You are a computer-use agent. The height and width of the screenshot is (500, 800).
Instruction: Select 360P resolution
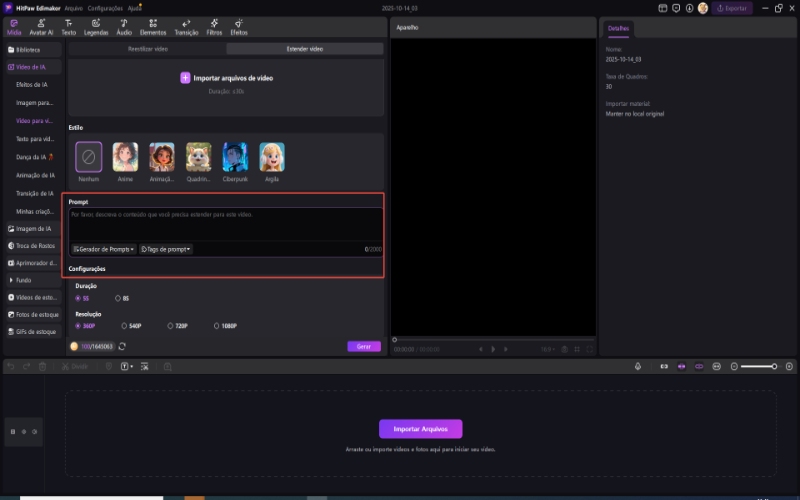pos(85,326)
